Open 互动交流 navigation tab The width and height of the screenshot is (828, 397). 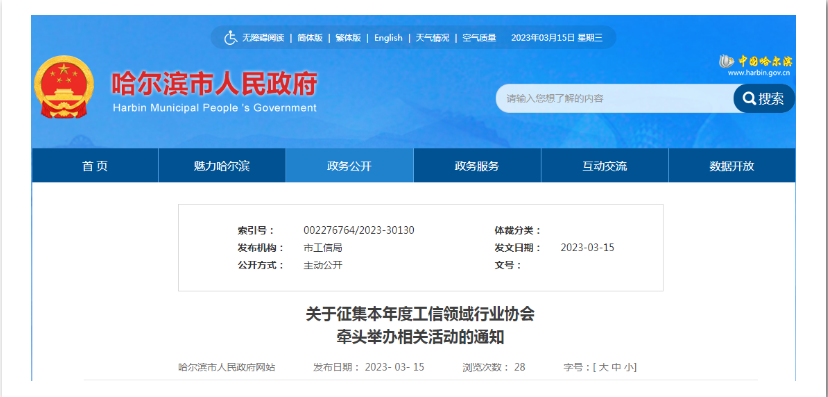click(x=605, y=166)
